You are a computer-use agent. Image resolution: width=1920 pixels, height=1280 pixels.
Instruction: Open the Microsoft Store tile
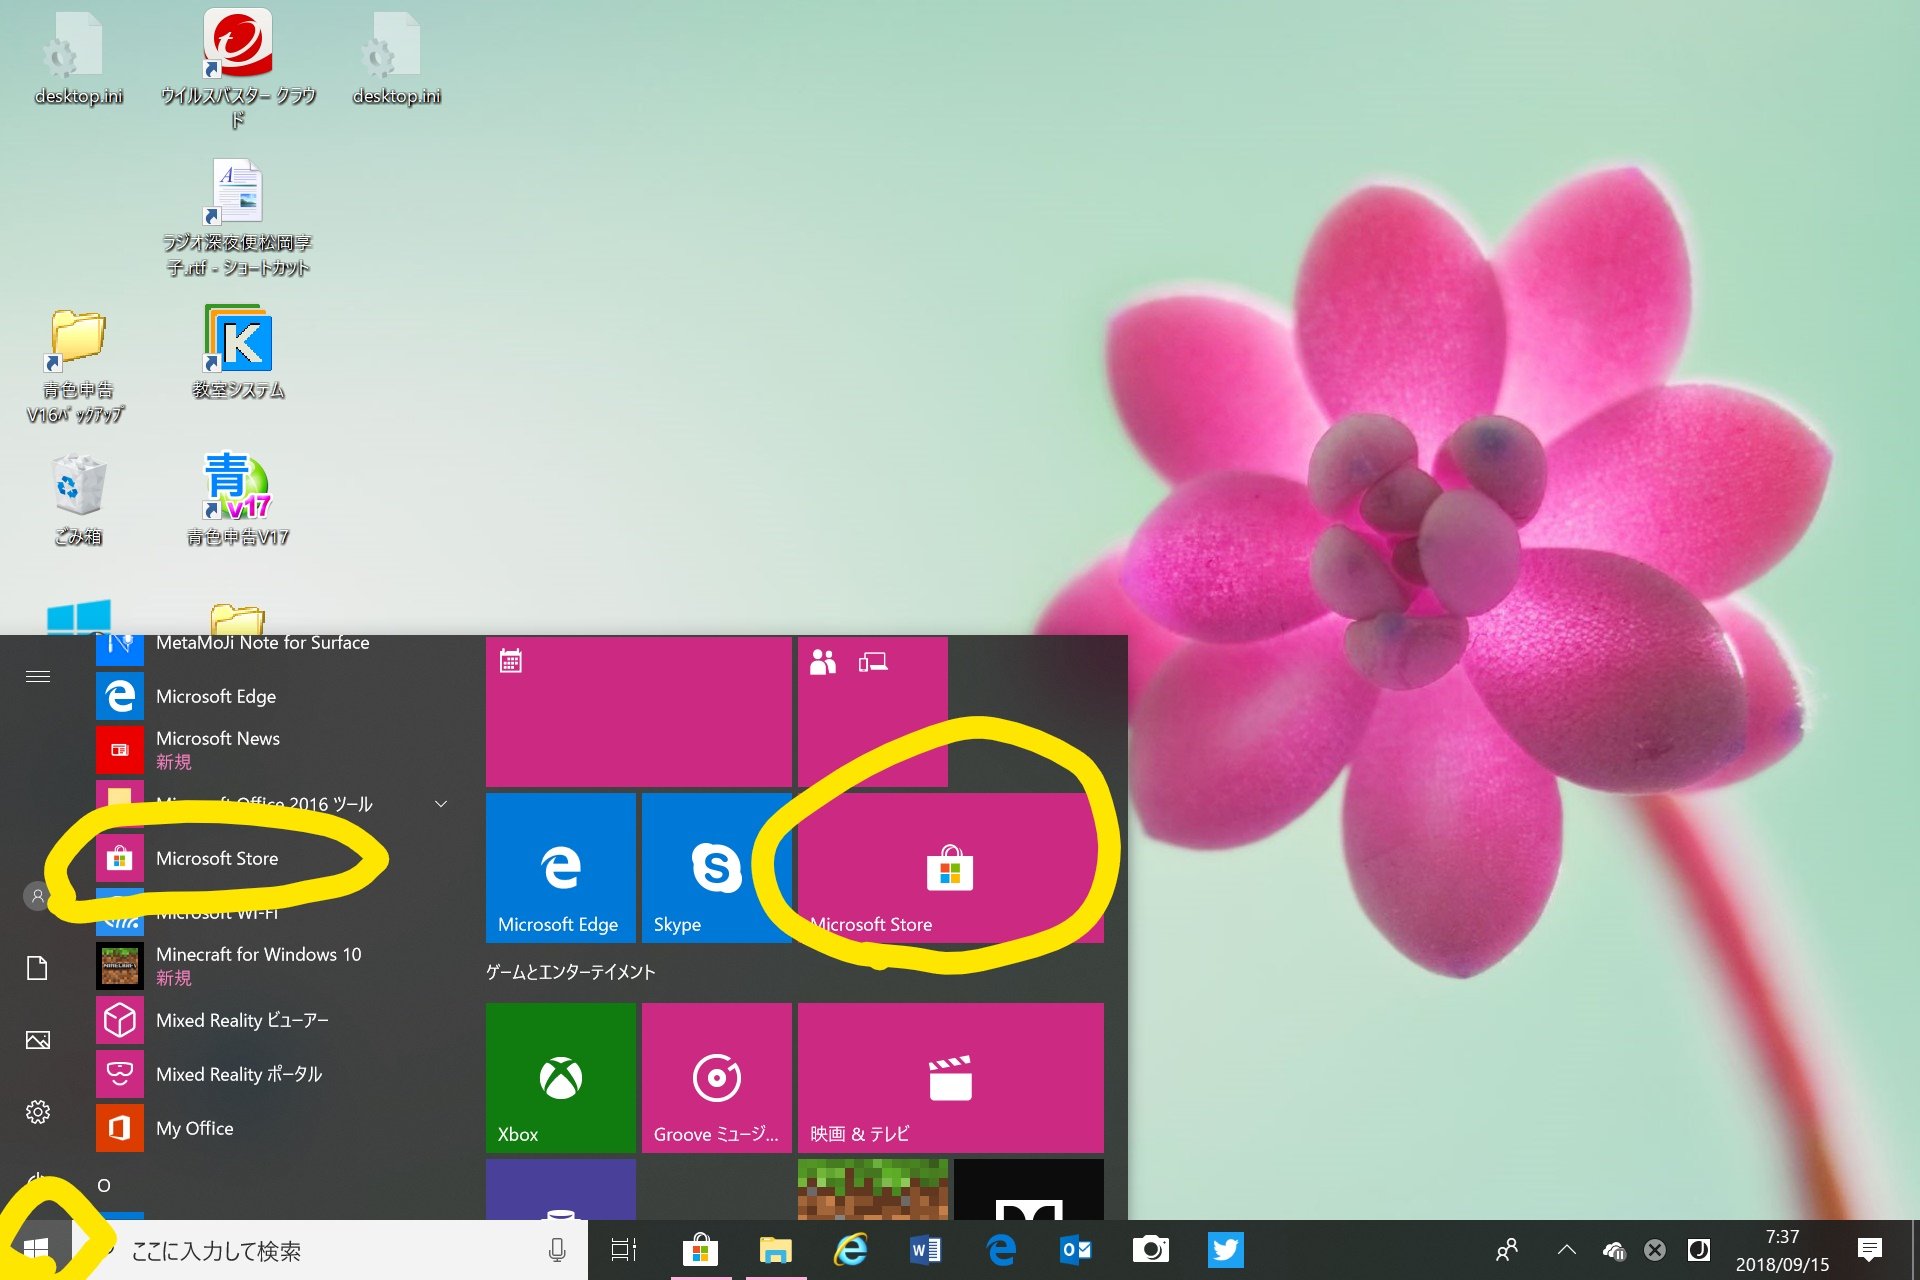tap(950, 868)
